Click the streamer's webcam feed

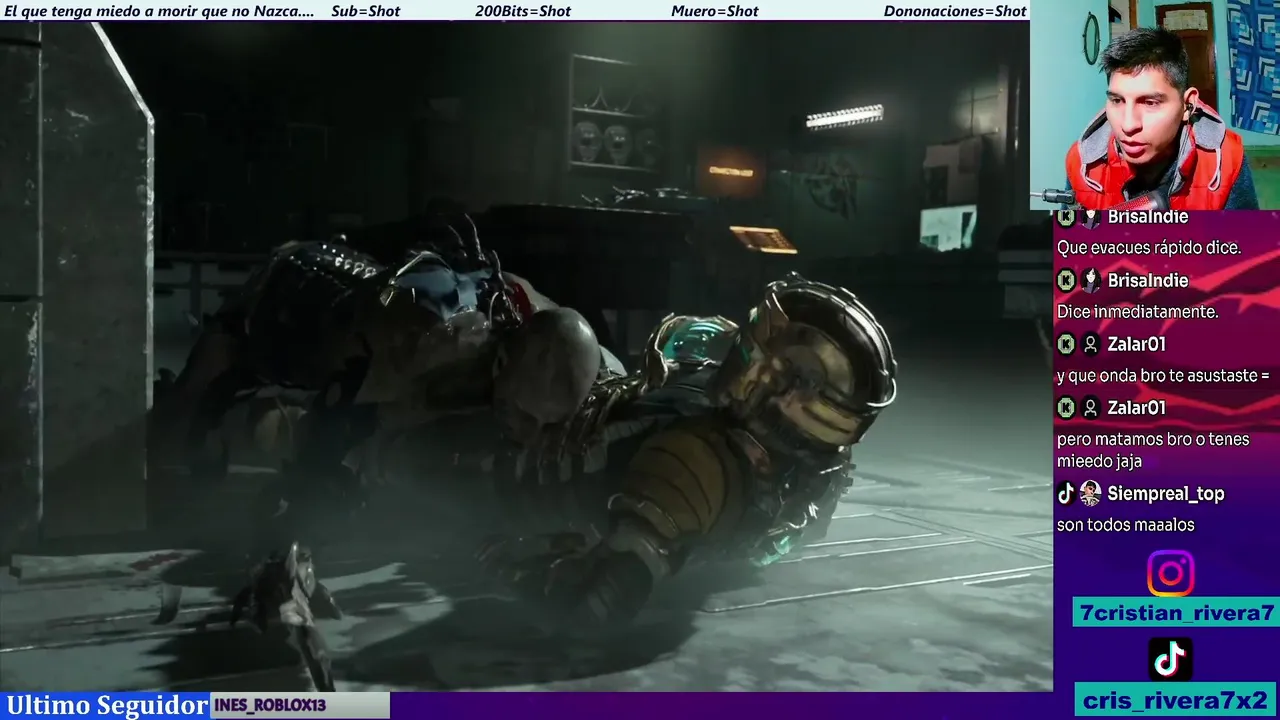(1155, 105)
